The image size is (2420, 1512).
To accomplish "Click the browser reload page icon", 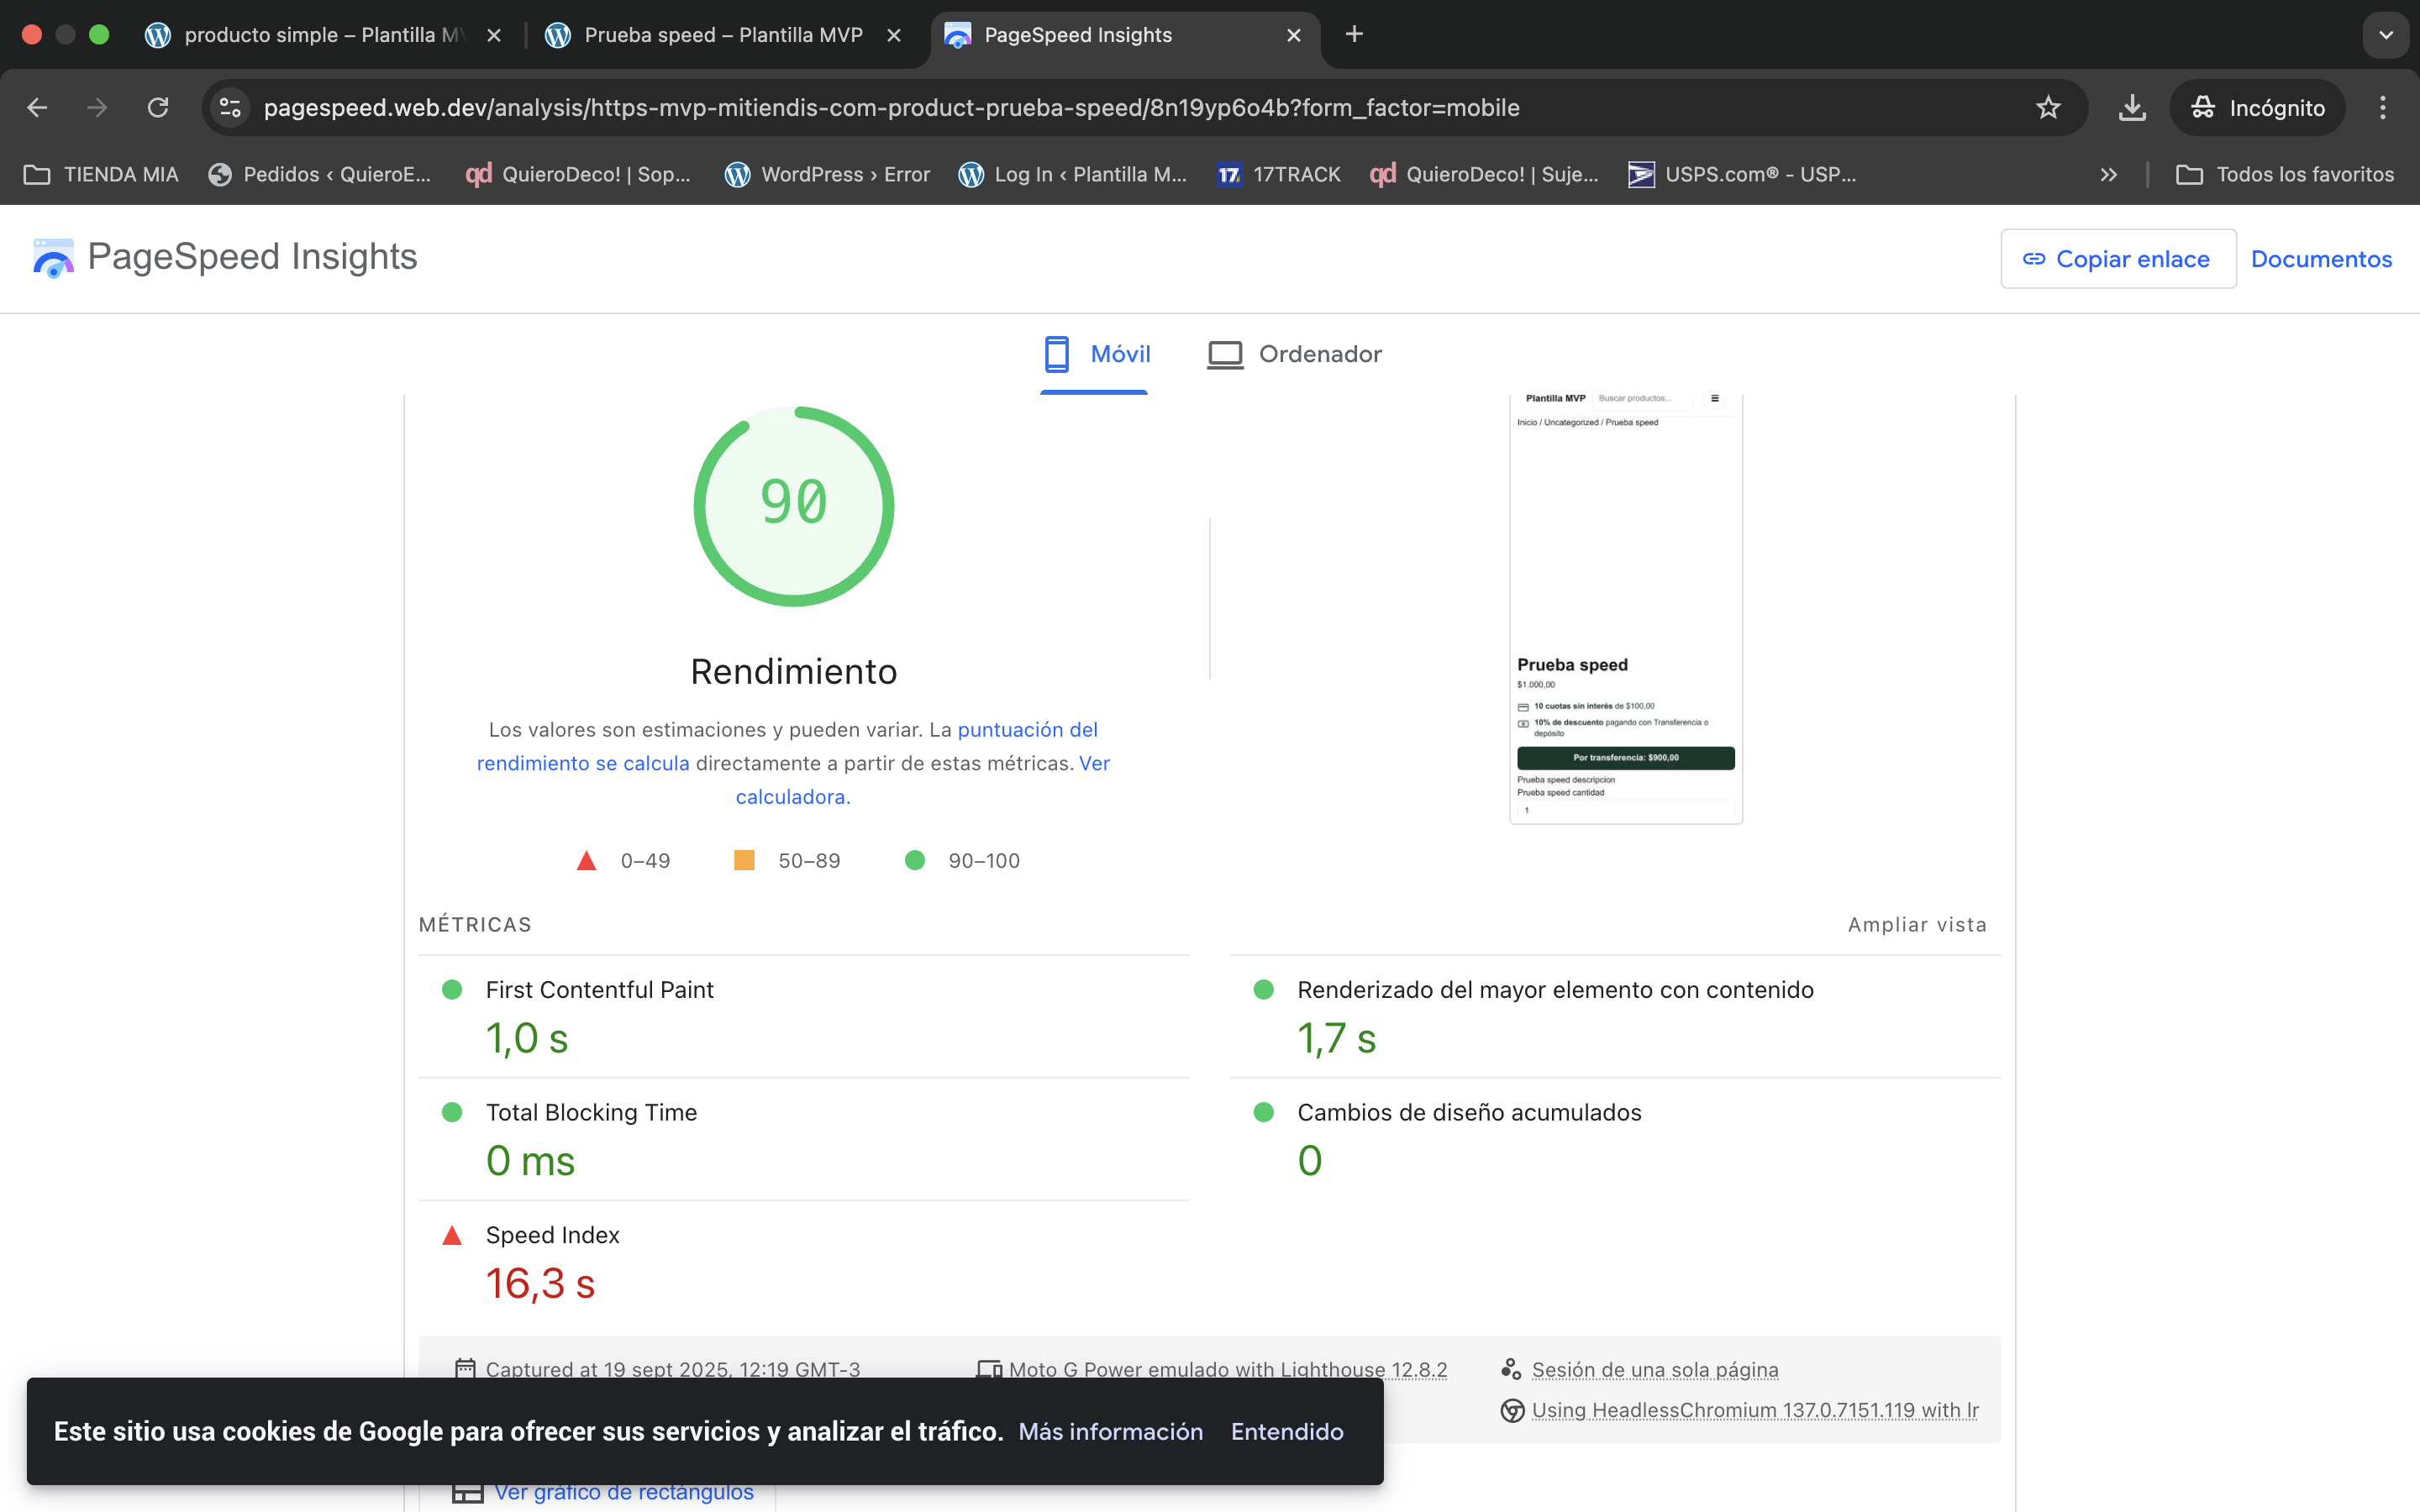I will 158,108.
